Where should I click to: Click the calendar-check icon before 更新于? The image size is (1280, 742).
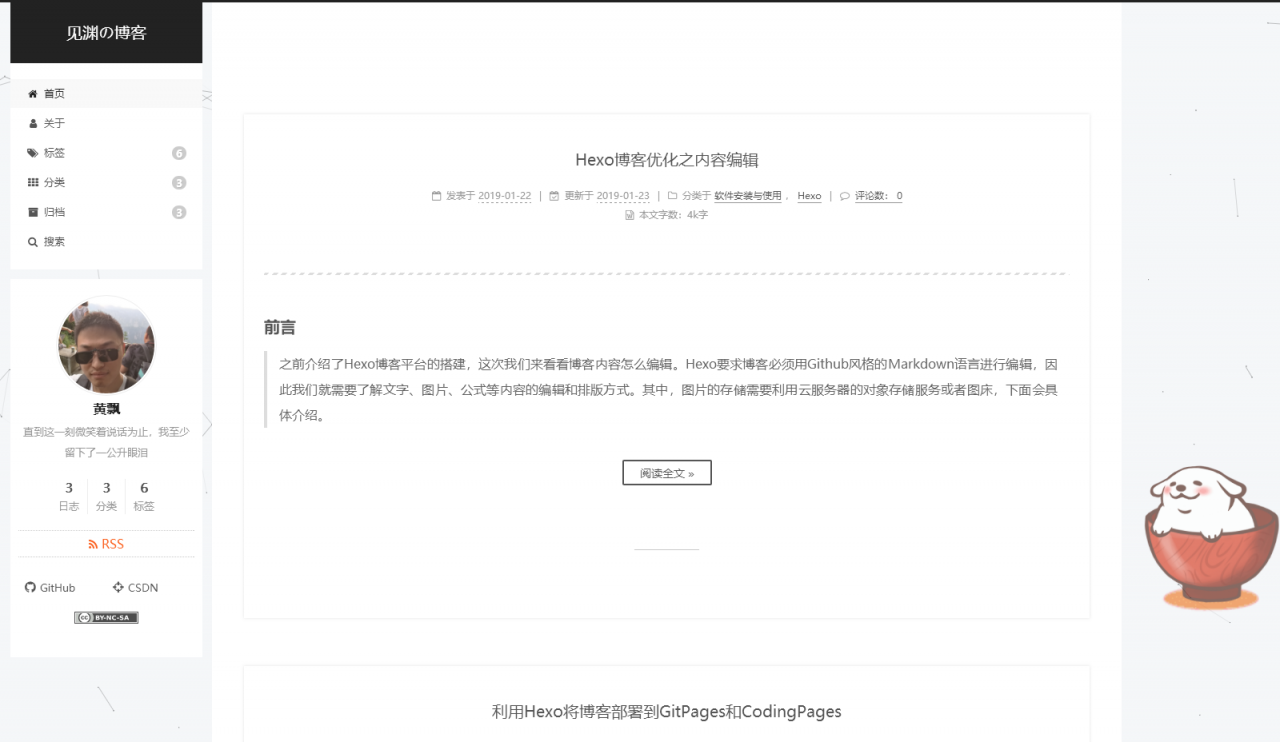554,196
